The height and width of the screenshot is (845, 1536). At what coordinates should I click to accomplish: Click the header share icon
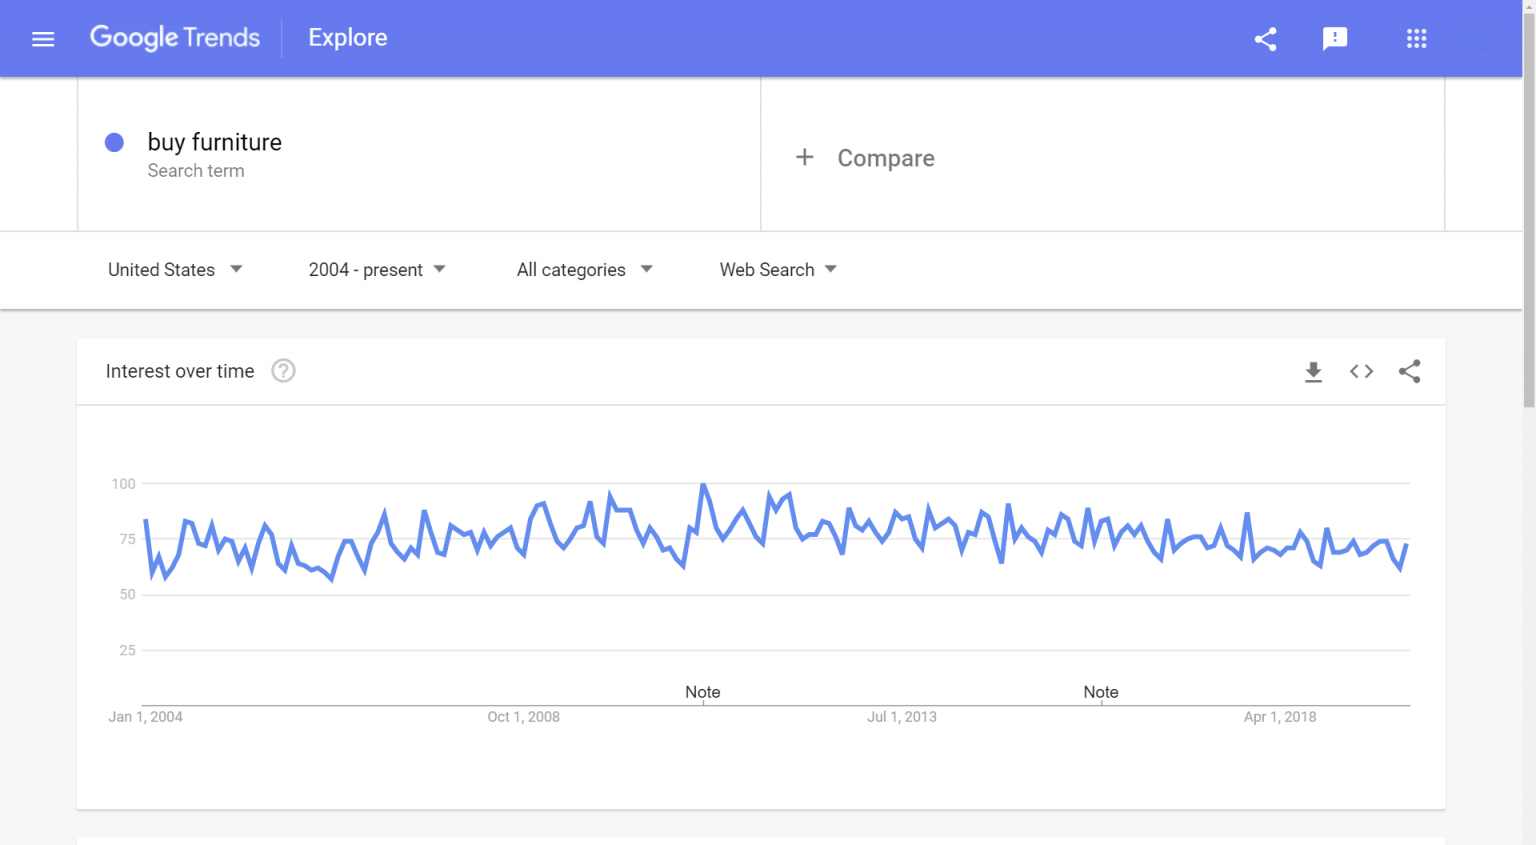[x=1265, y=39]
